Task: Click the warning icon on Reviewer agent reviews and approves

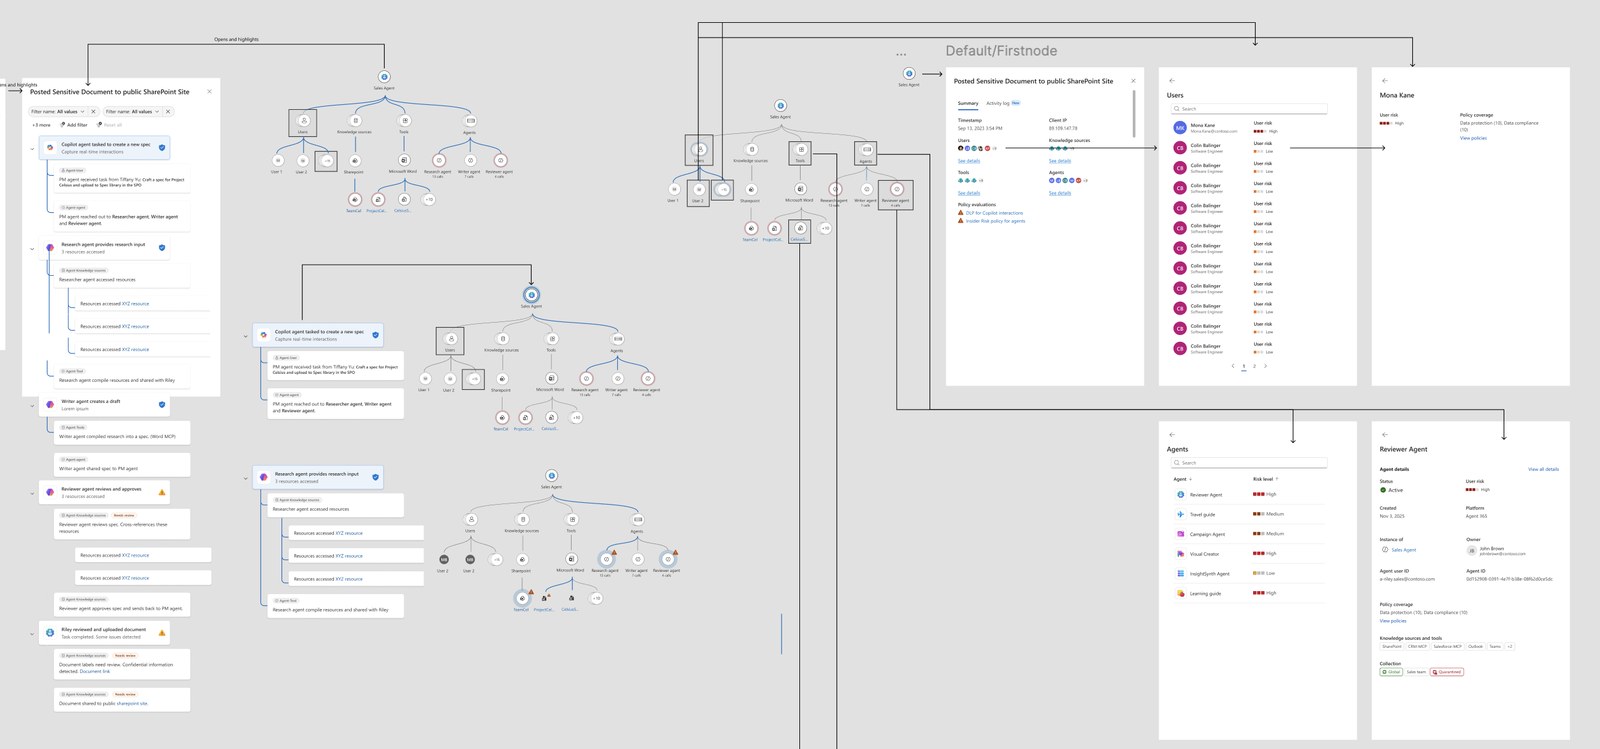Action: (162, 492)
